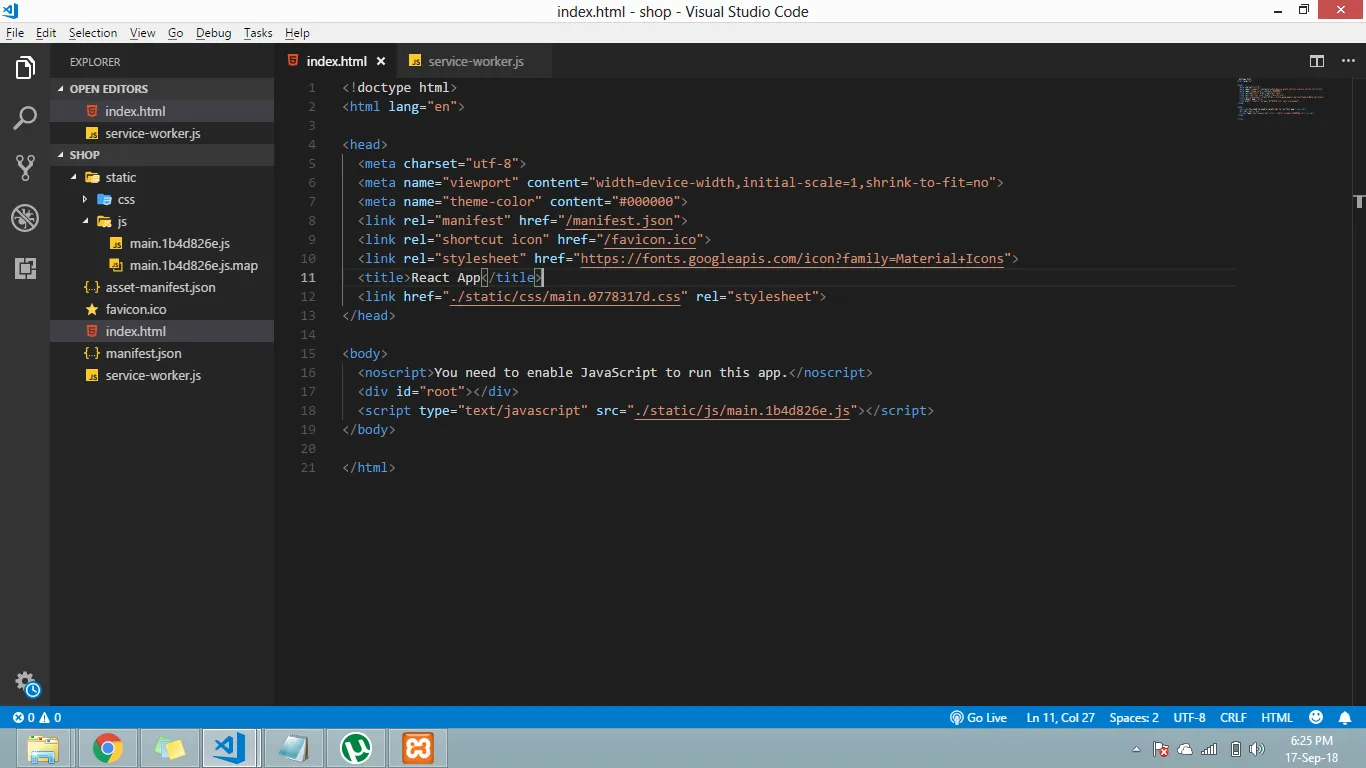The height and width of the screenshot is (768, 1366).
Task: Open the Tasks menu
Action: [258, 33]
